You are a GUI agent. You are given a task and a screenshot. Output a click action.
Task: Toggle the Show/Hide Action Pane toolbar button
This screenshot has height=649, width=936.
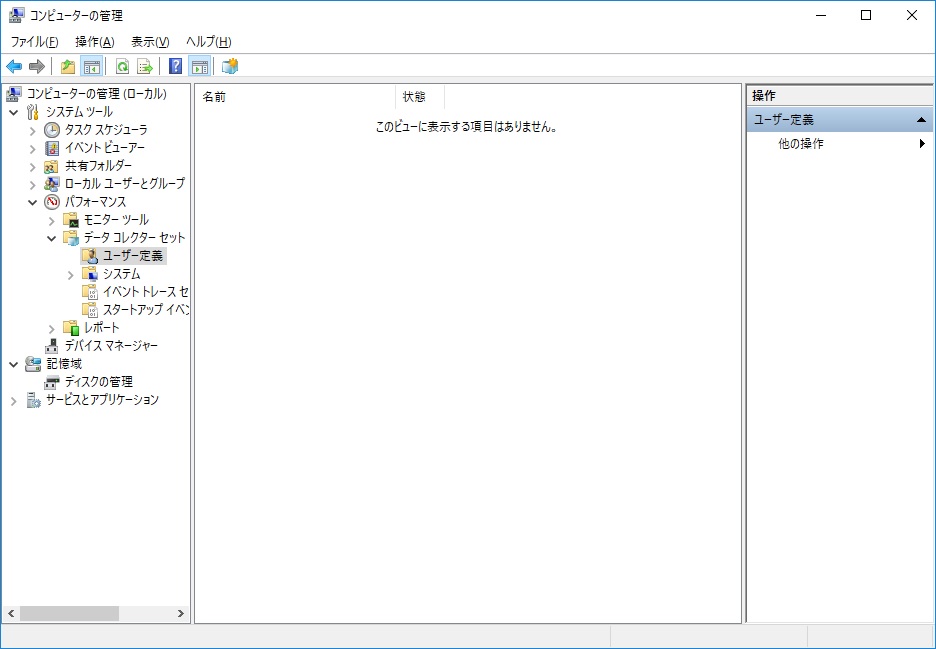click(200, 67)
